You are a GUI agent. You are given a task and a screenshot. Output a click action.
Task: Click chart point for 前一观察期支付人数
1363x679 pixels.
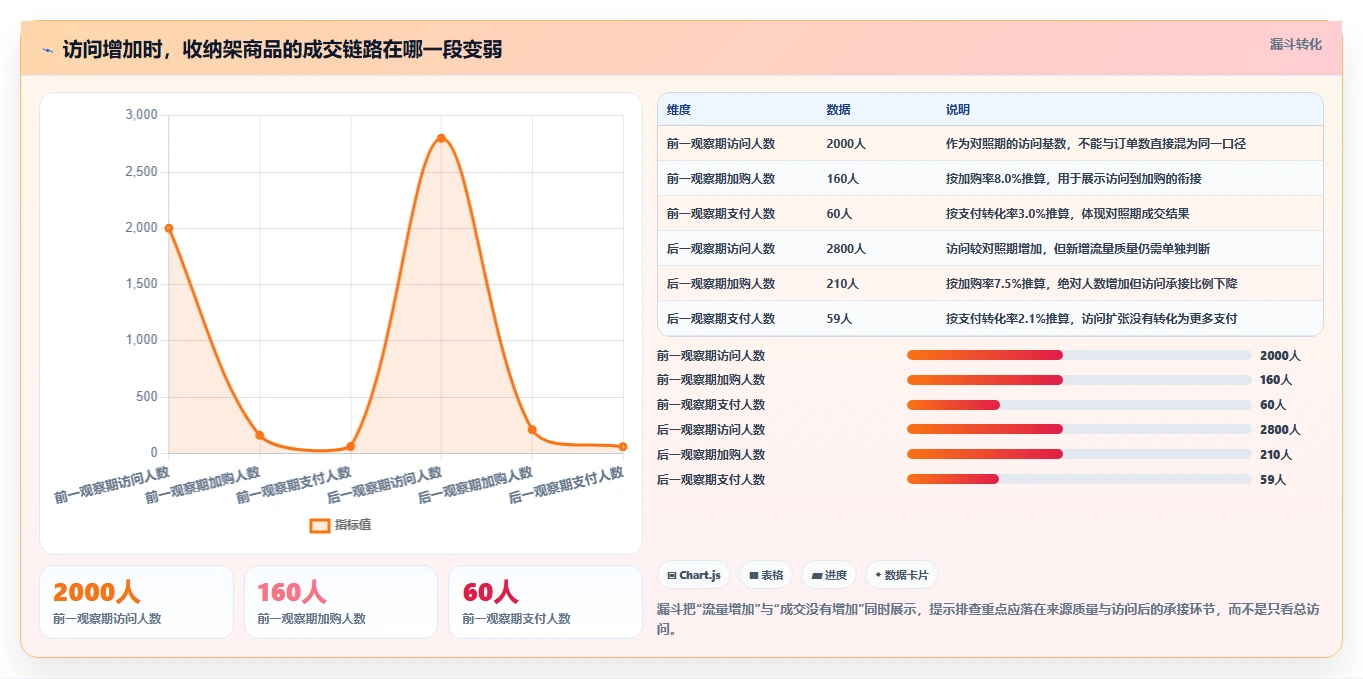(x=350, y=446)
